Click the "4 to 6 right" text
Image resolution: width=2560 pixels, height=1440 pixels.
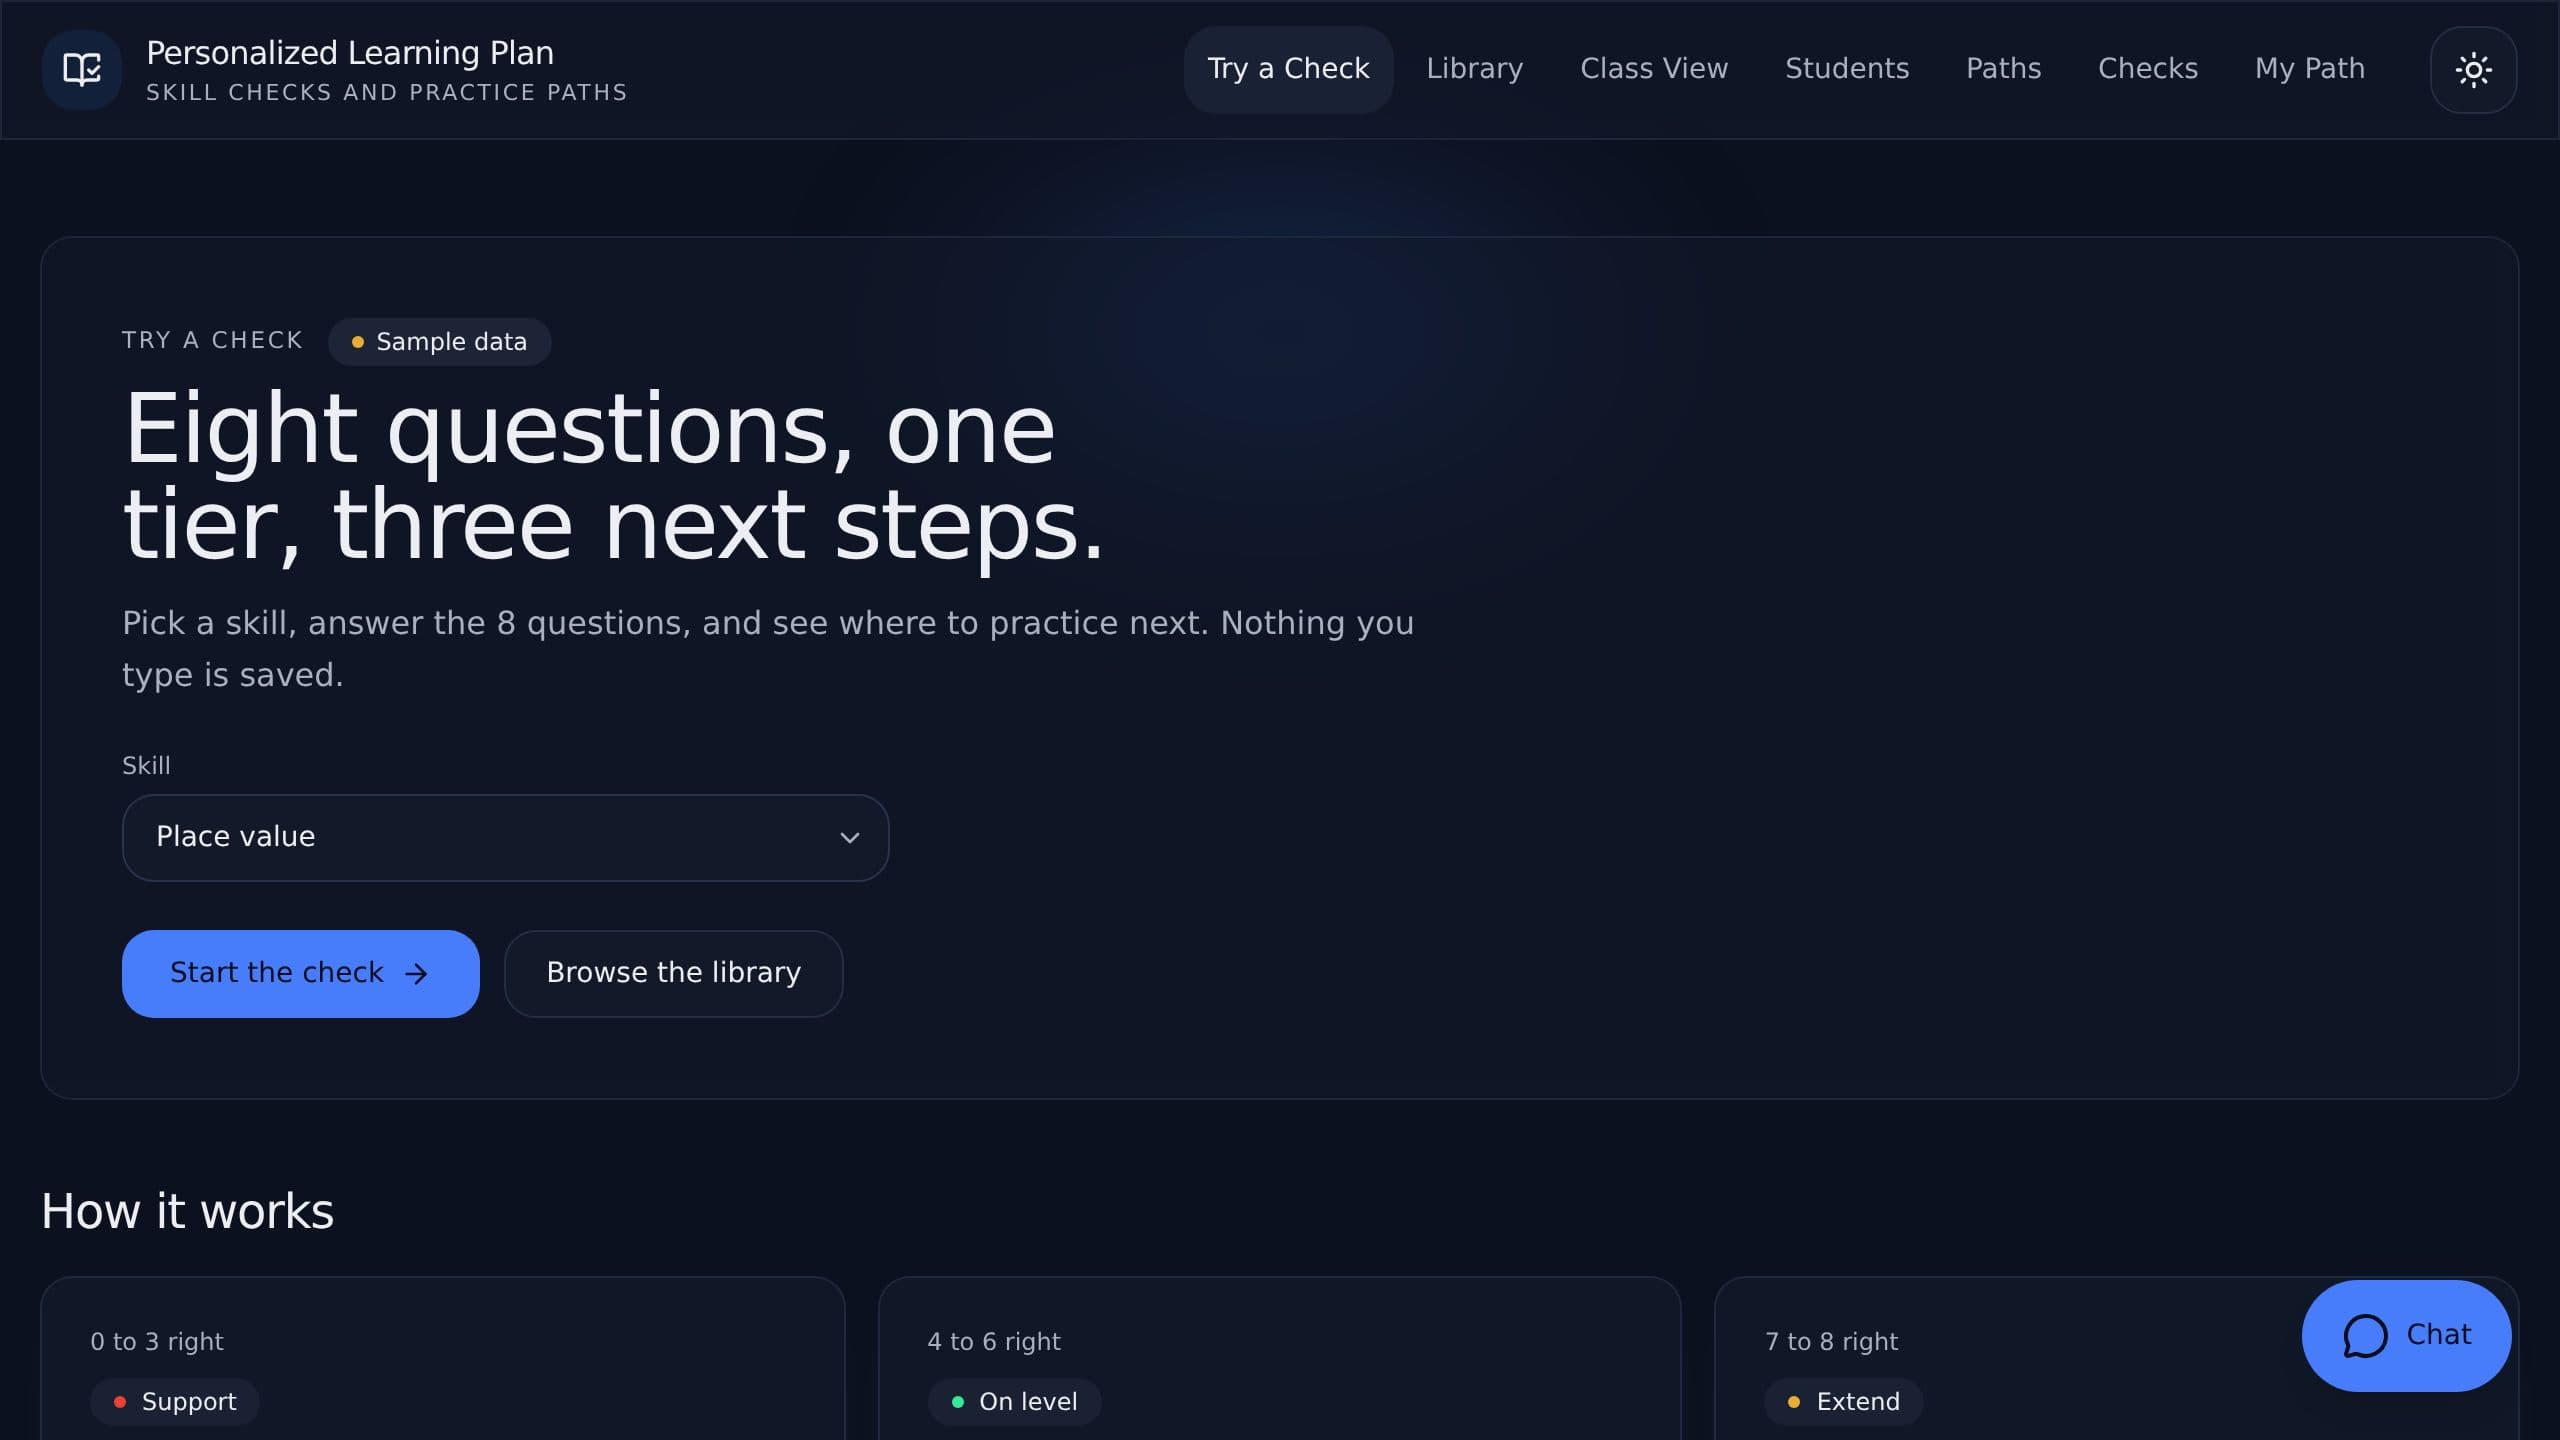click(x=994, y=1341)
